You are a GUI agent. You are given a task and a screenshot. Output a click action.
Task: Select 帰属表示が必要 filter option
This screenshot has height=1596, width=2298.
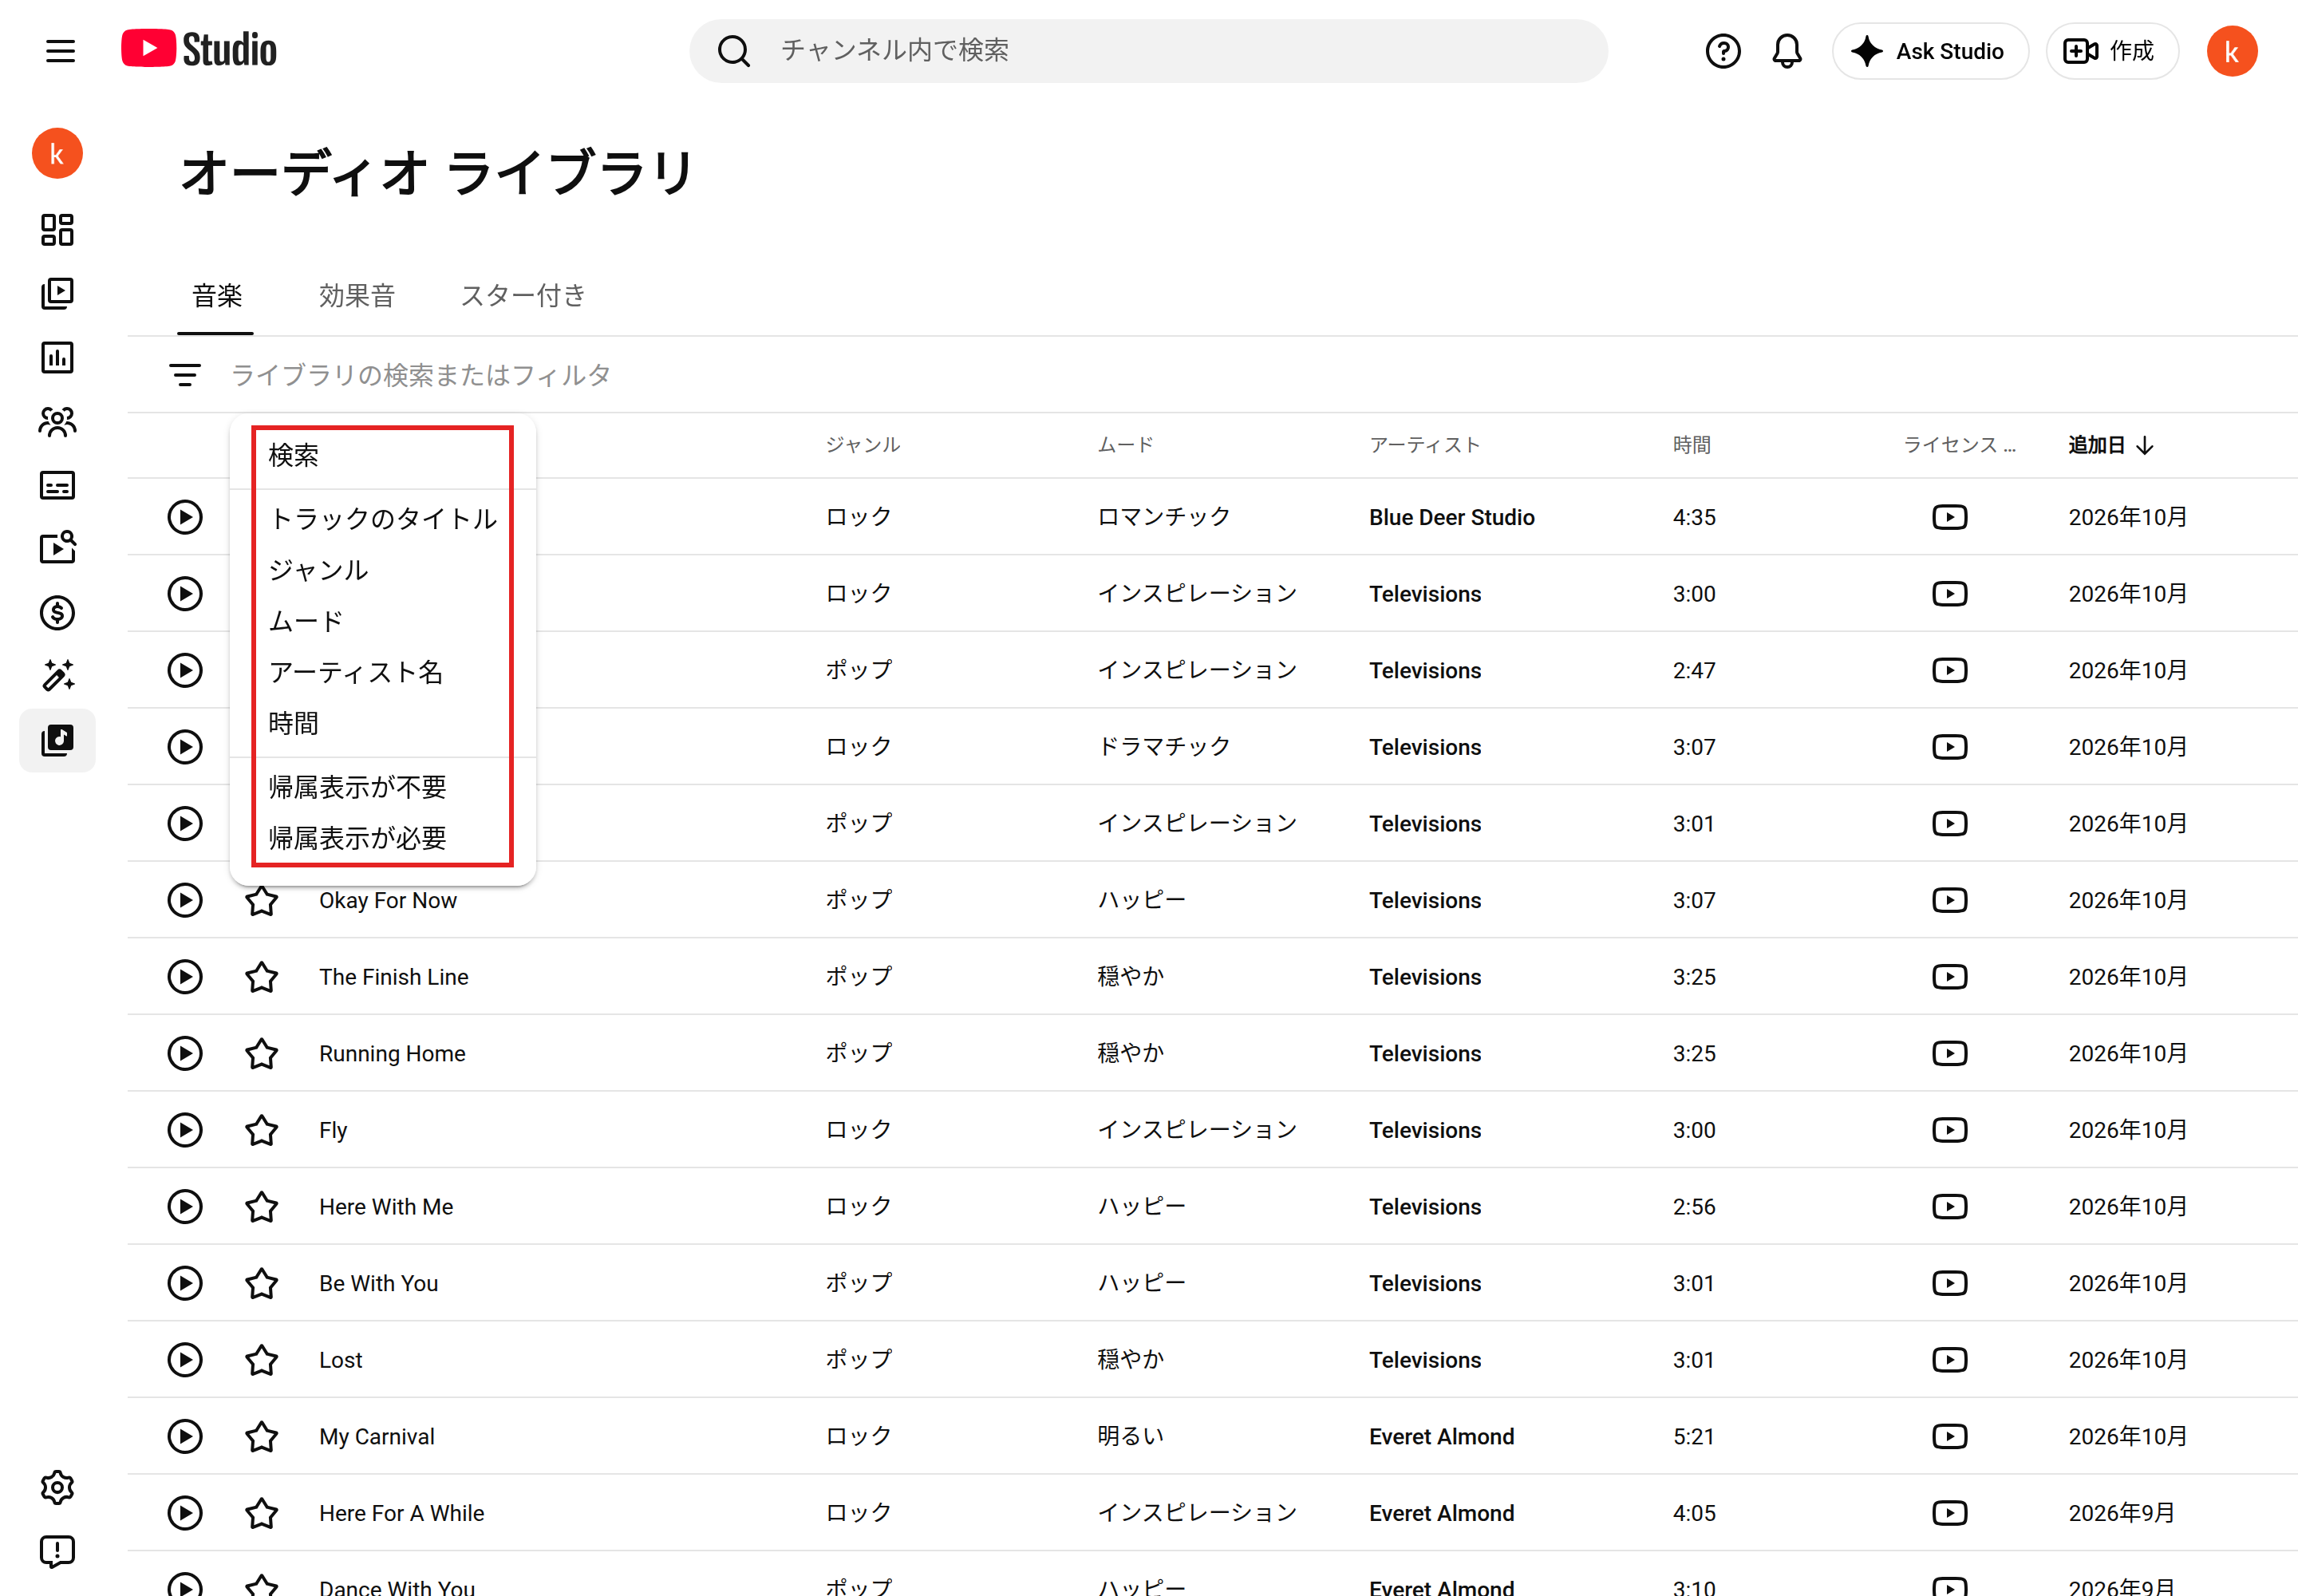(383, 838)
